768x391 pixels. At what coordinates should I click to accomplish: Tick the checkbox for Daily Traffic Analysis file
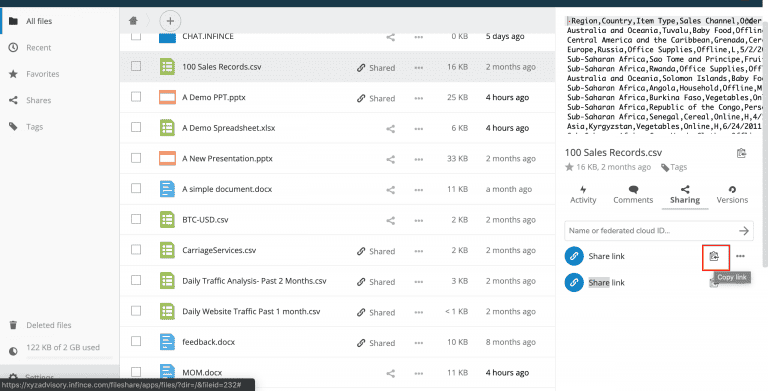coord(136,280)
